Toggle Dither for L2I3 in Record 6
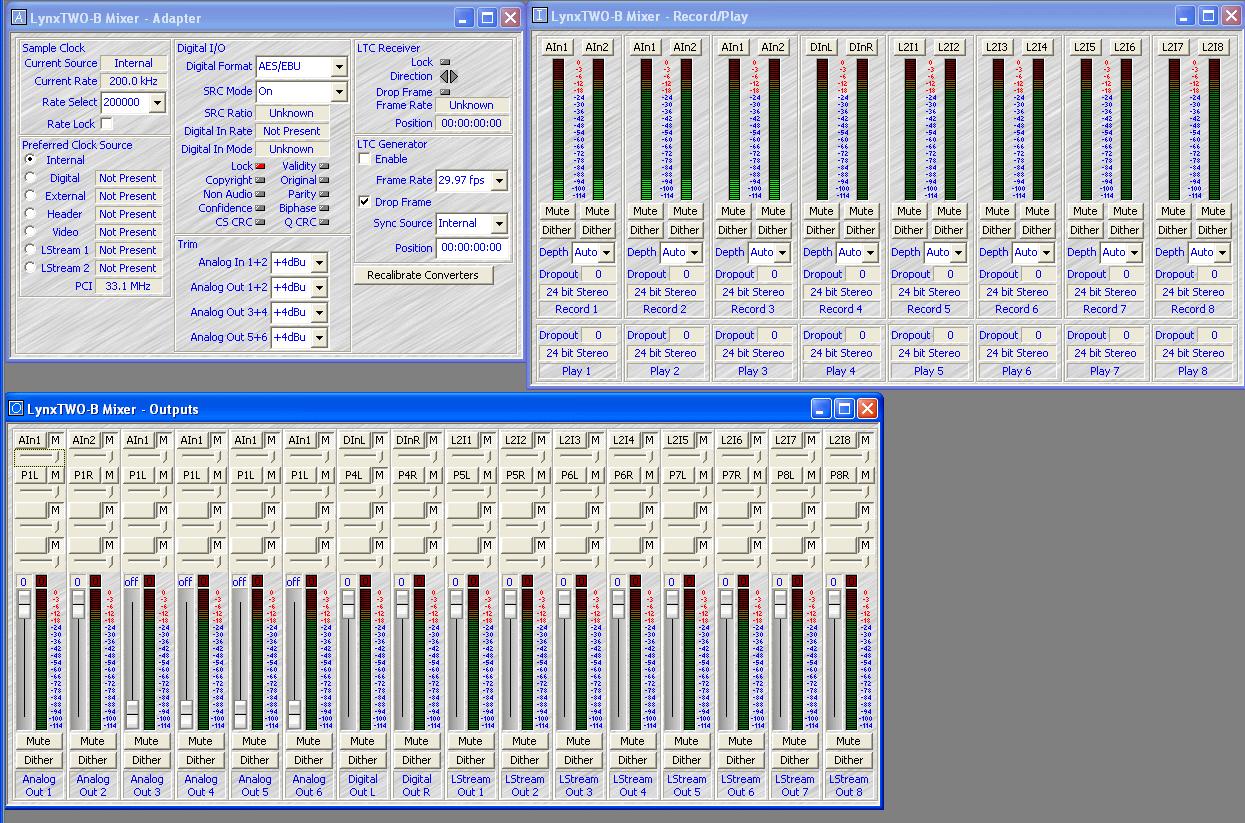The width and height of the screenshot is (1245, 823). [x=997, y=230]
